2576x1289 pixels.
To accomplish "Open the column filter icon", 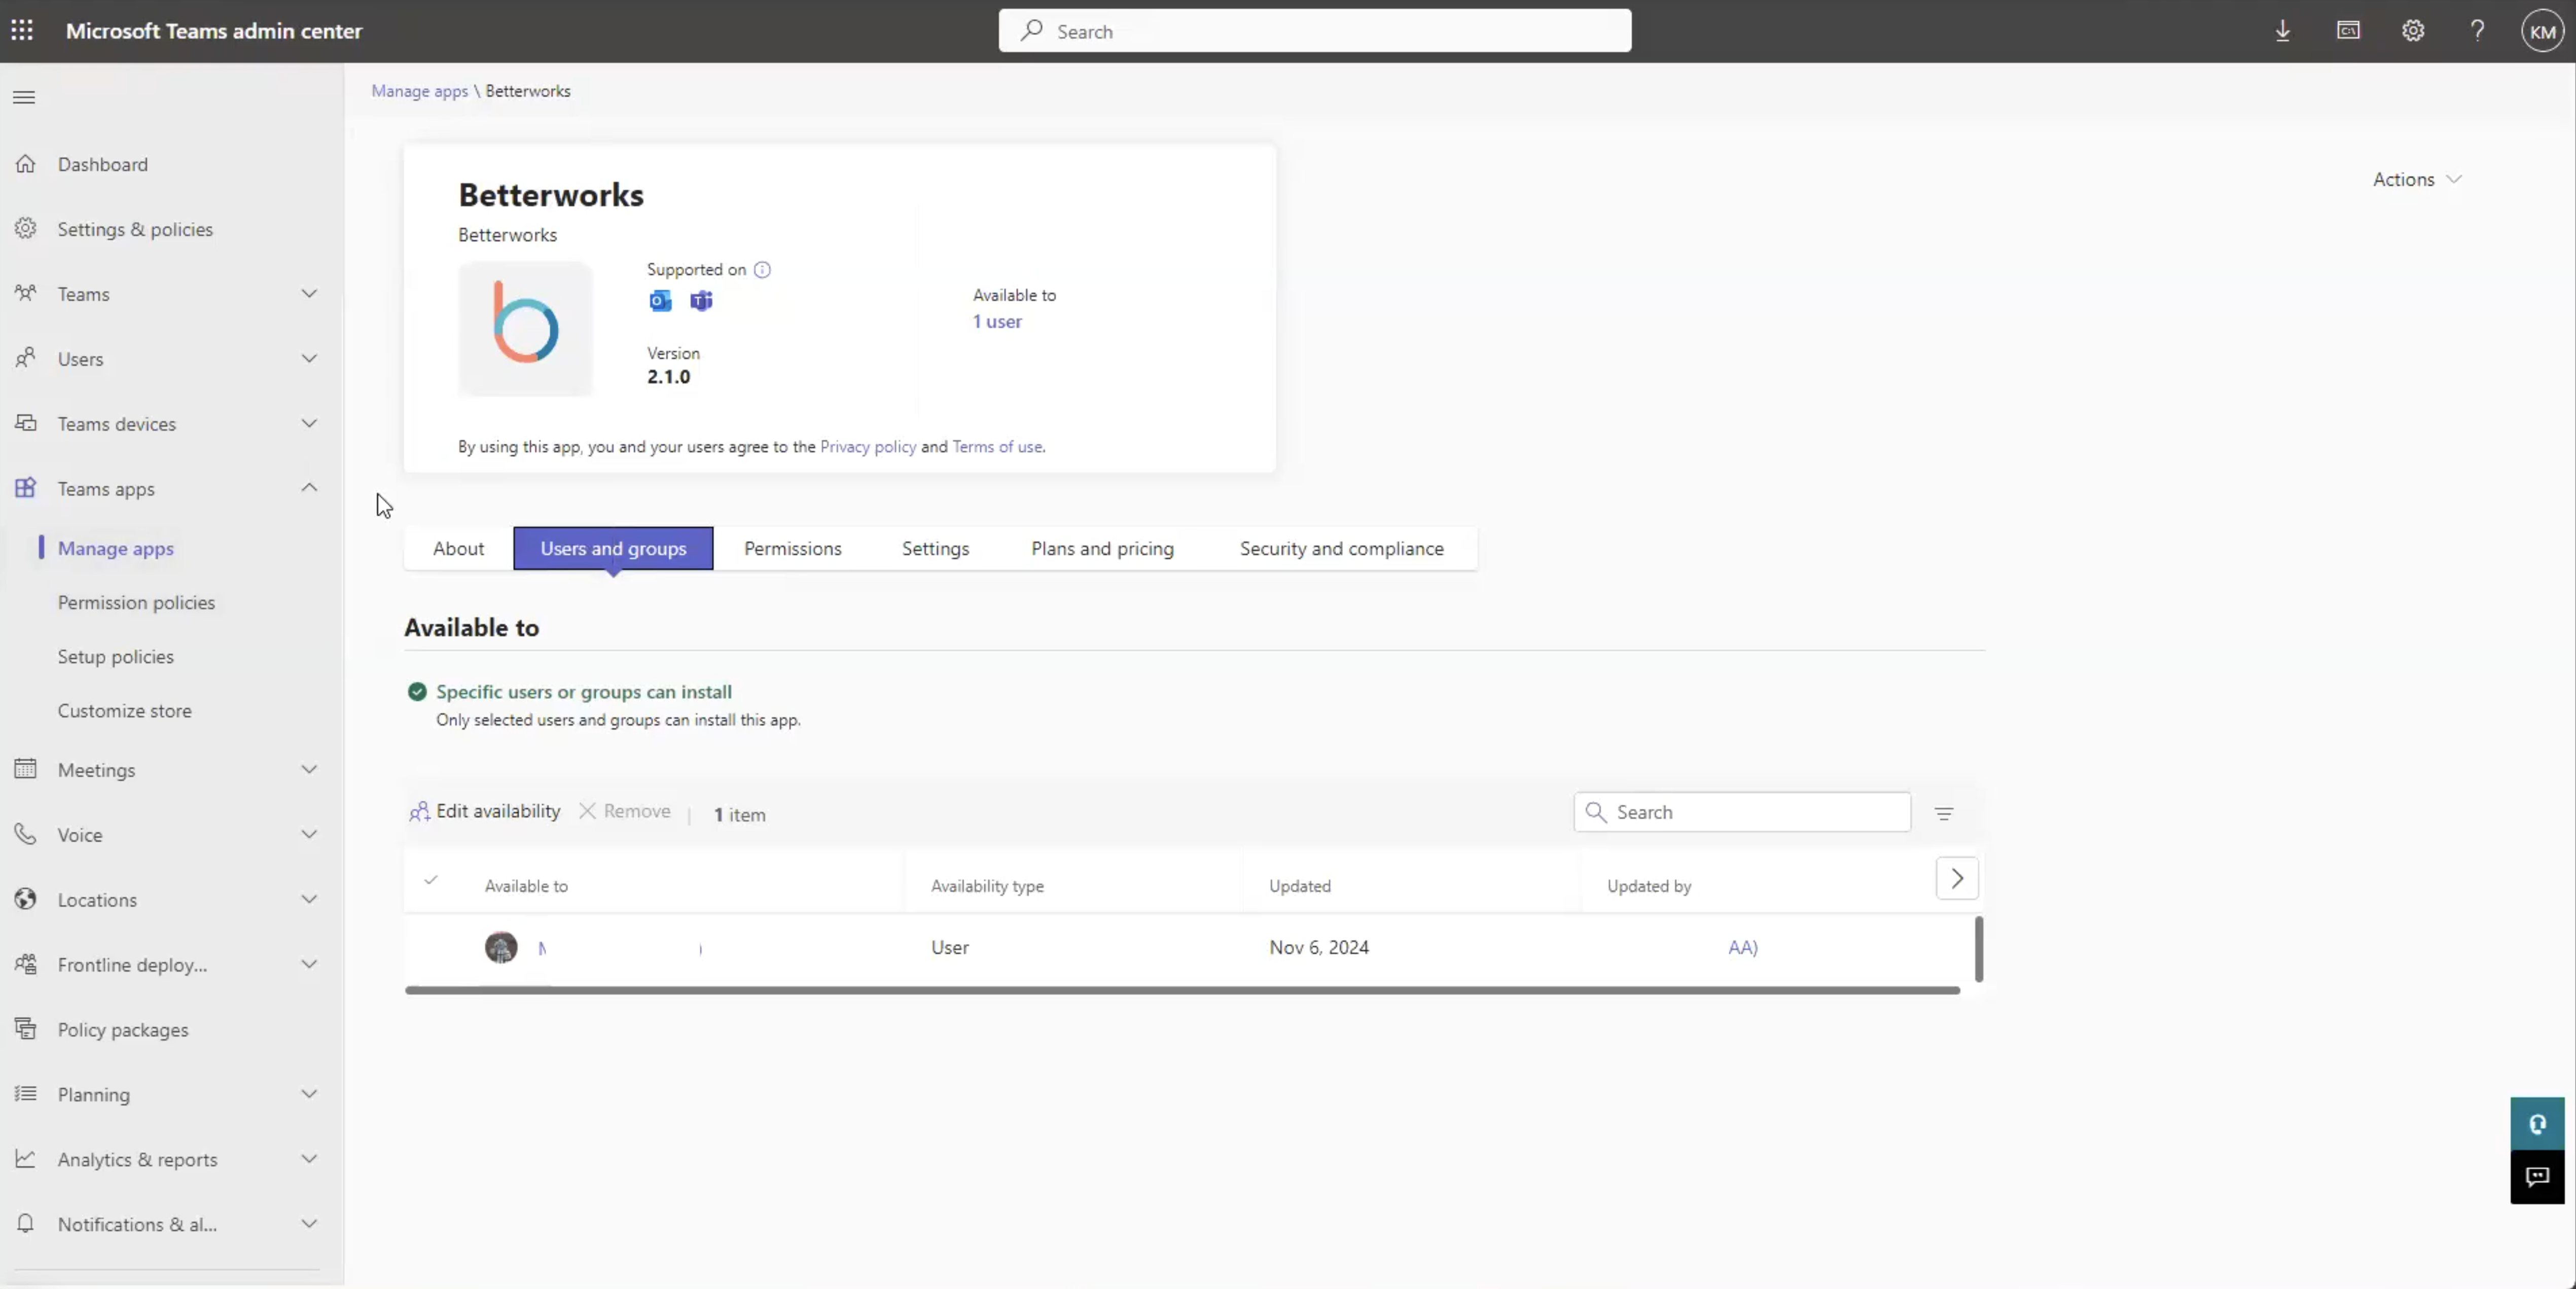I will [x=1943, y=814].
